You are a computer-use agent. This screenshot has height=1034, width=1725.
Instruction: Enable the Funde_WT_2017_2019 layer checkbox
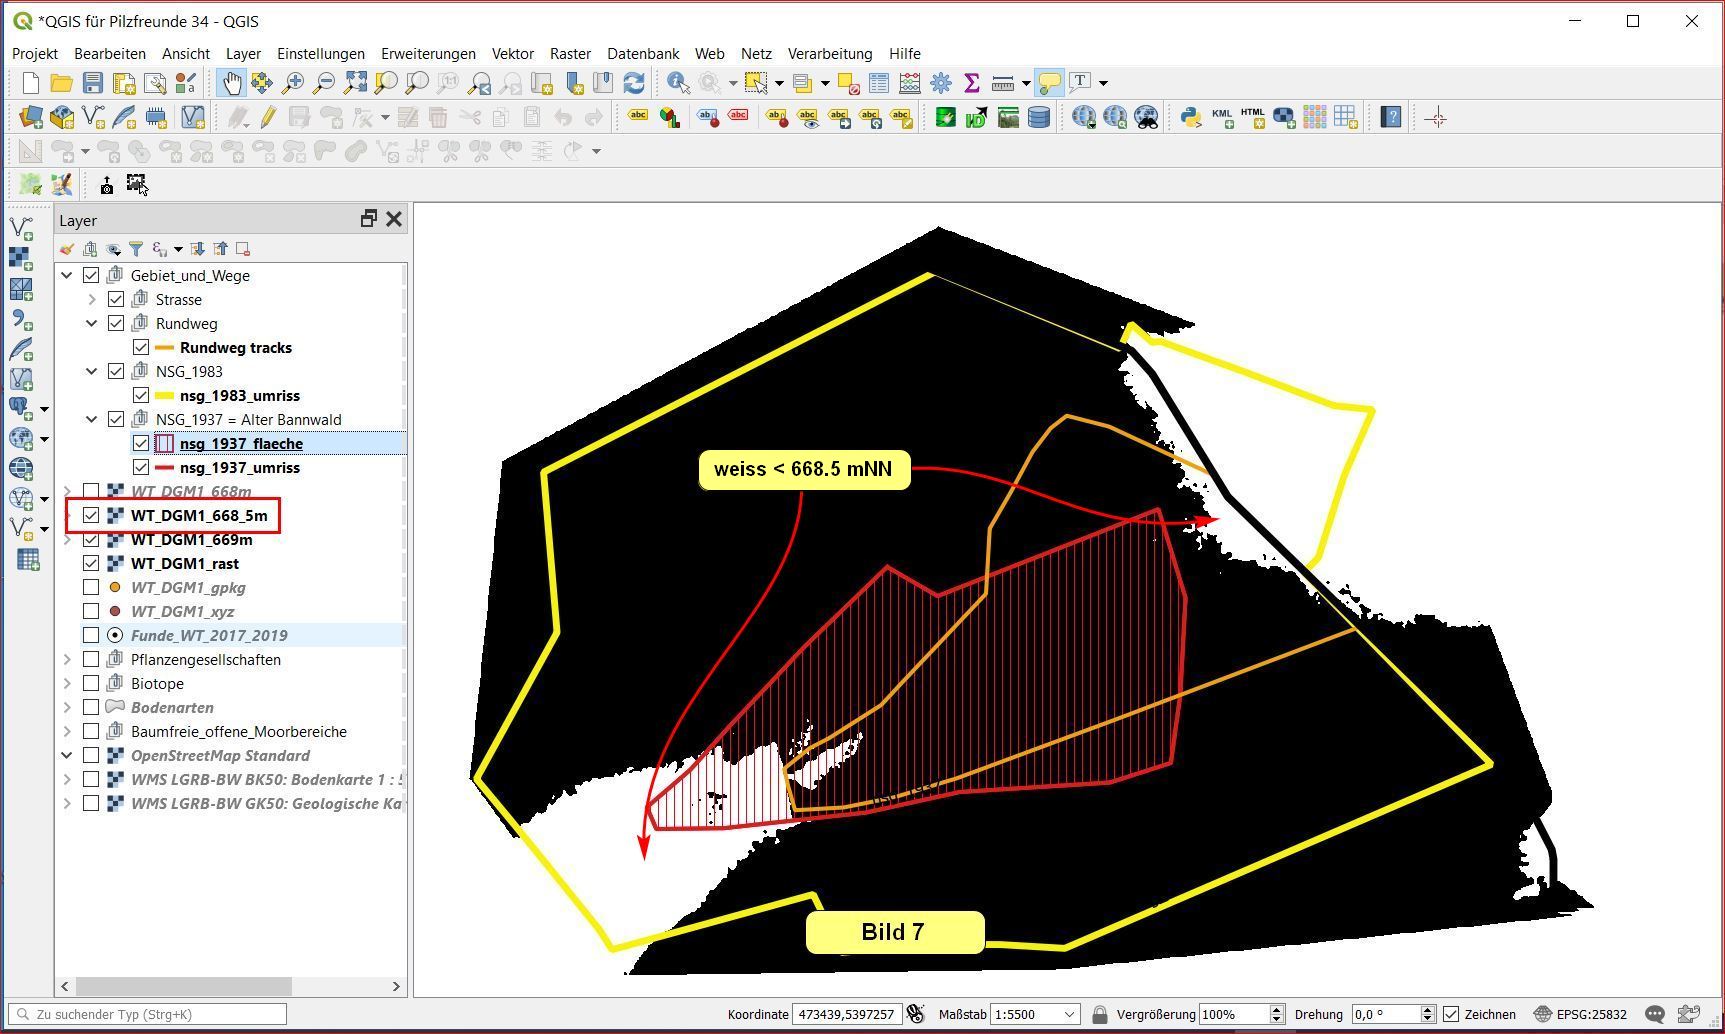pos(91,635)
